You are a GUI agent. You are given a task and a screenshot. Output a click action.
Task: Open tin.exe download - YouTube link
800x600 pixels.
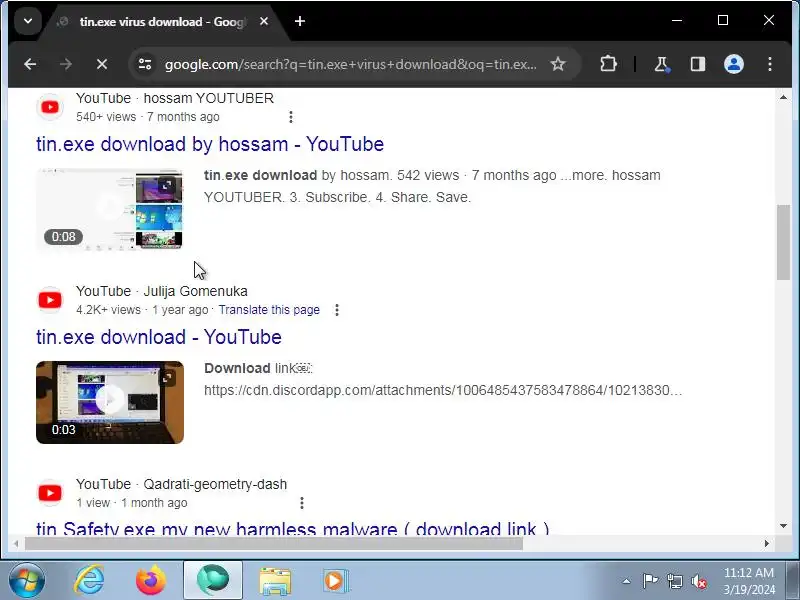coord(159,337)
